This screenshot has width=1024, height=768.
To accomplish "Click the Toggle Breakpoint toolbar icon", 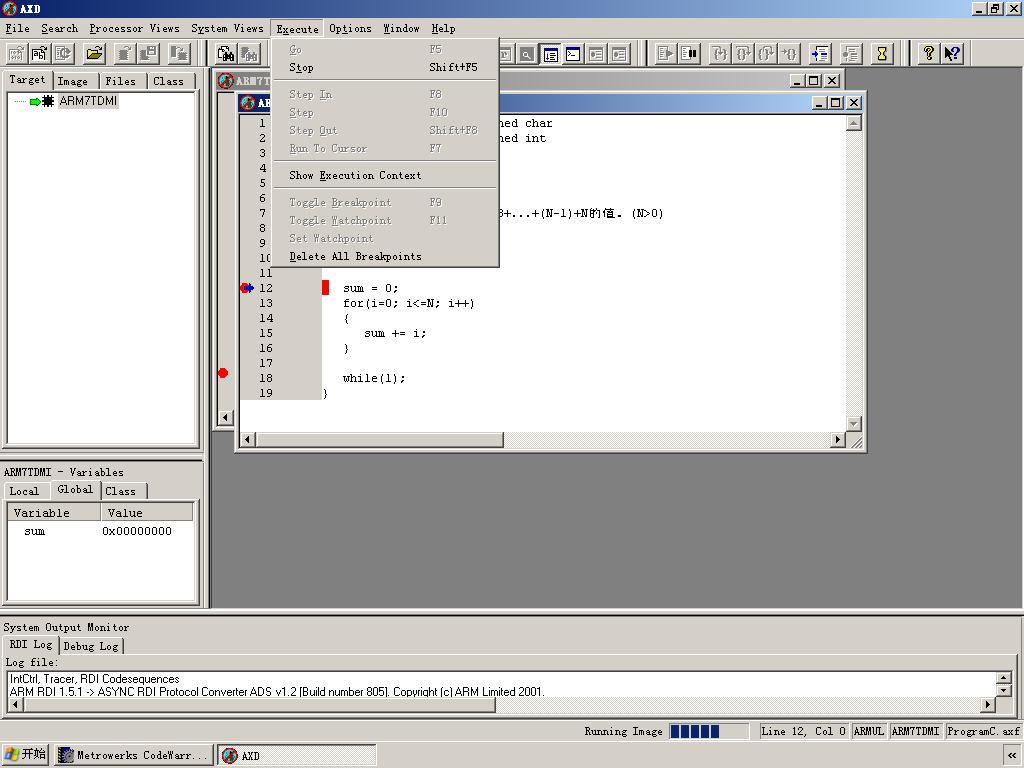I will tap(851, 54).
